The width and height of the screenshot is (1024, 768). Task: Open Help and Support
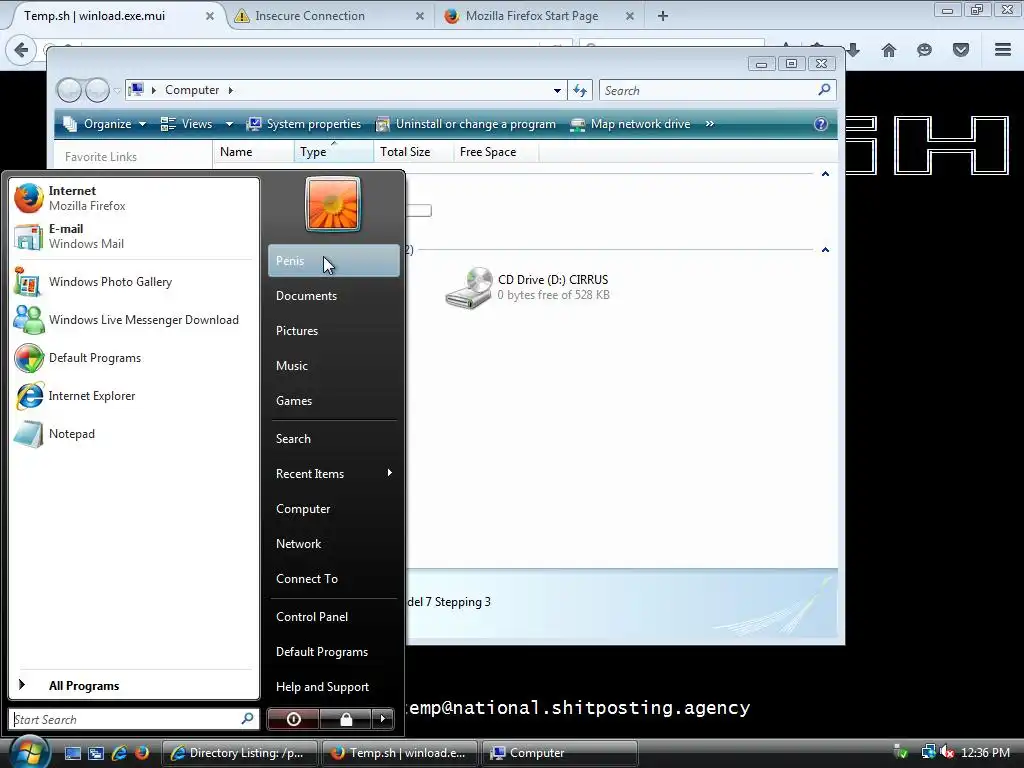click(333, 687)
